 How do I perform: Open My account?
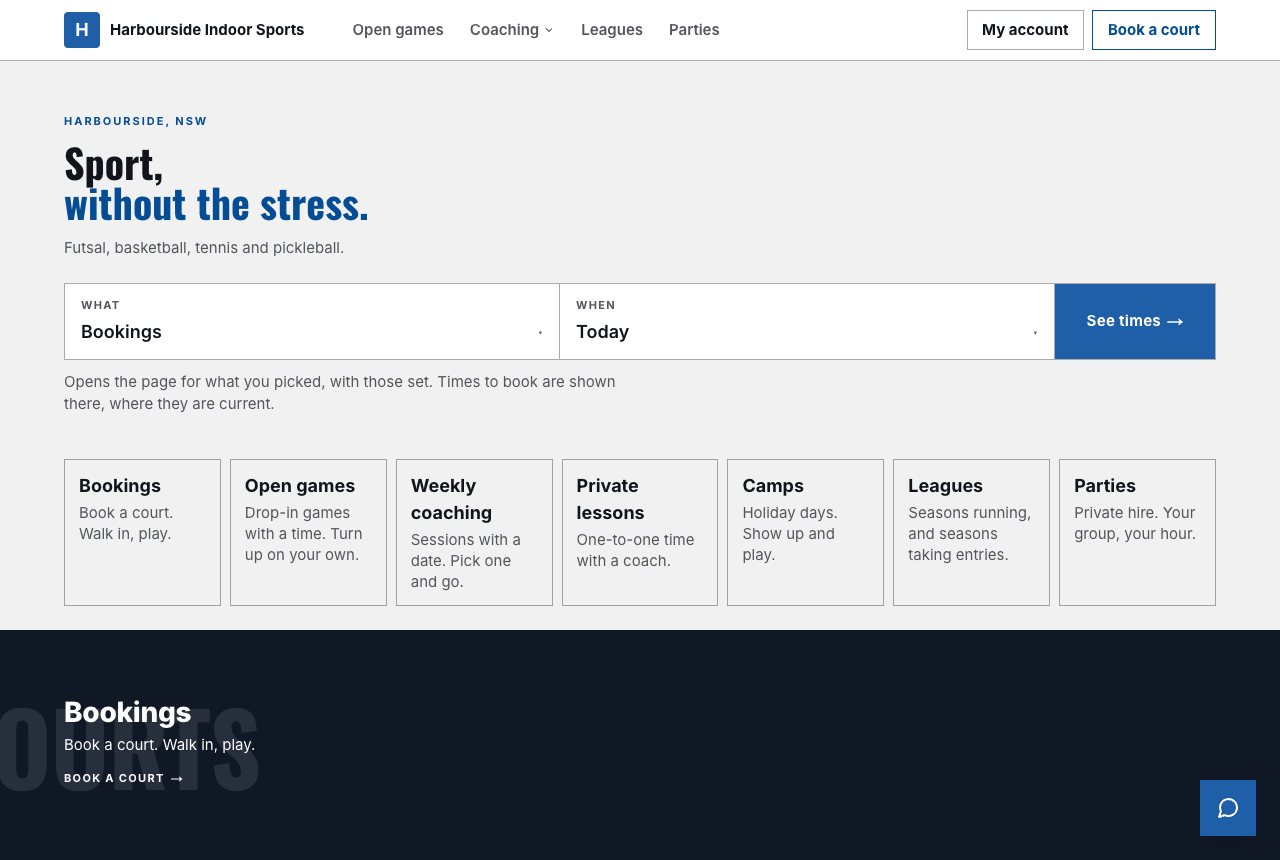pyautogui.click(x=1025, y=30)
